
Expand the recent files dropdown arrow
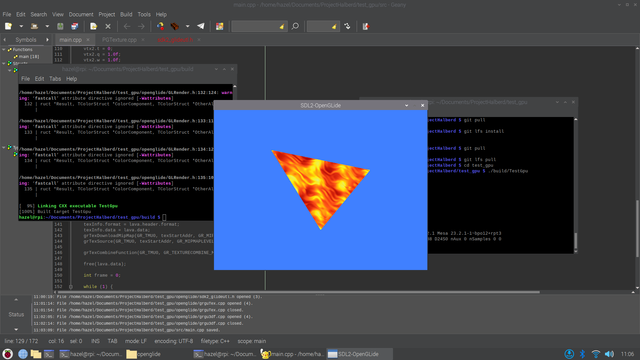47,26
